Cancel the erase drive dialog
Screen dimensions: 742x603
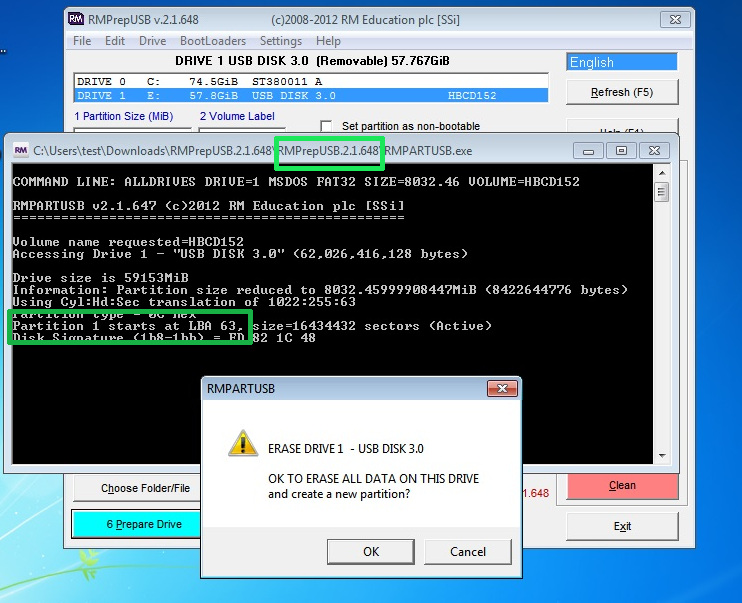pos(468,551)
